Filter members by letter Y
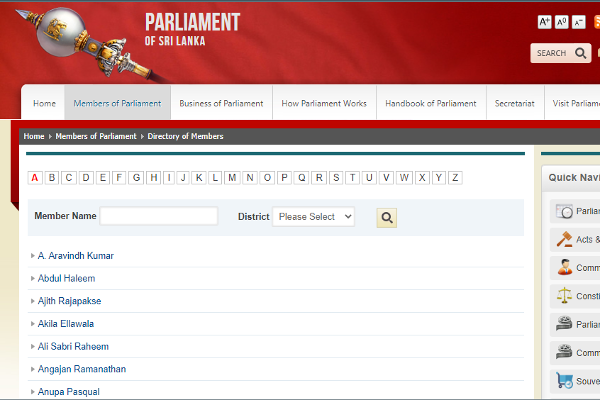 [x=439, y=178]
